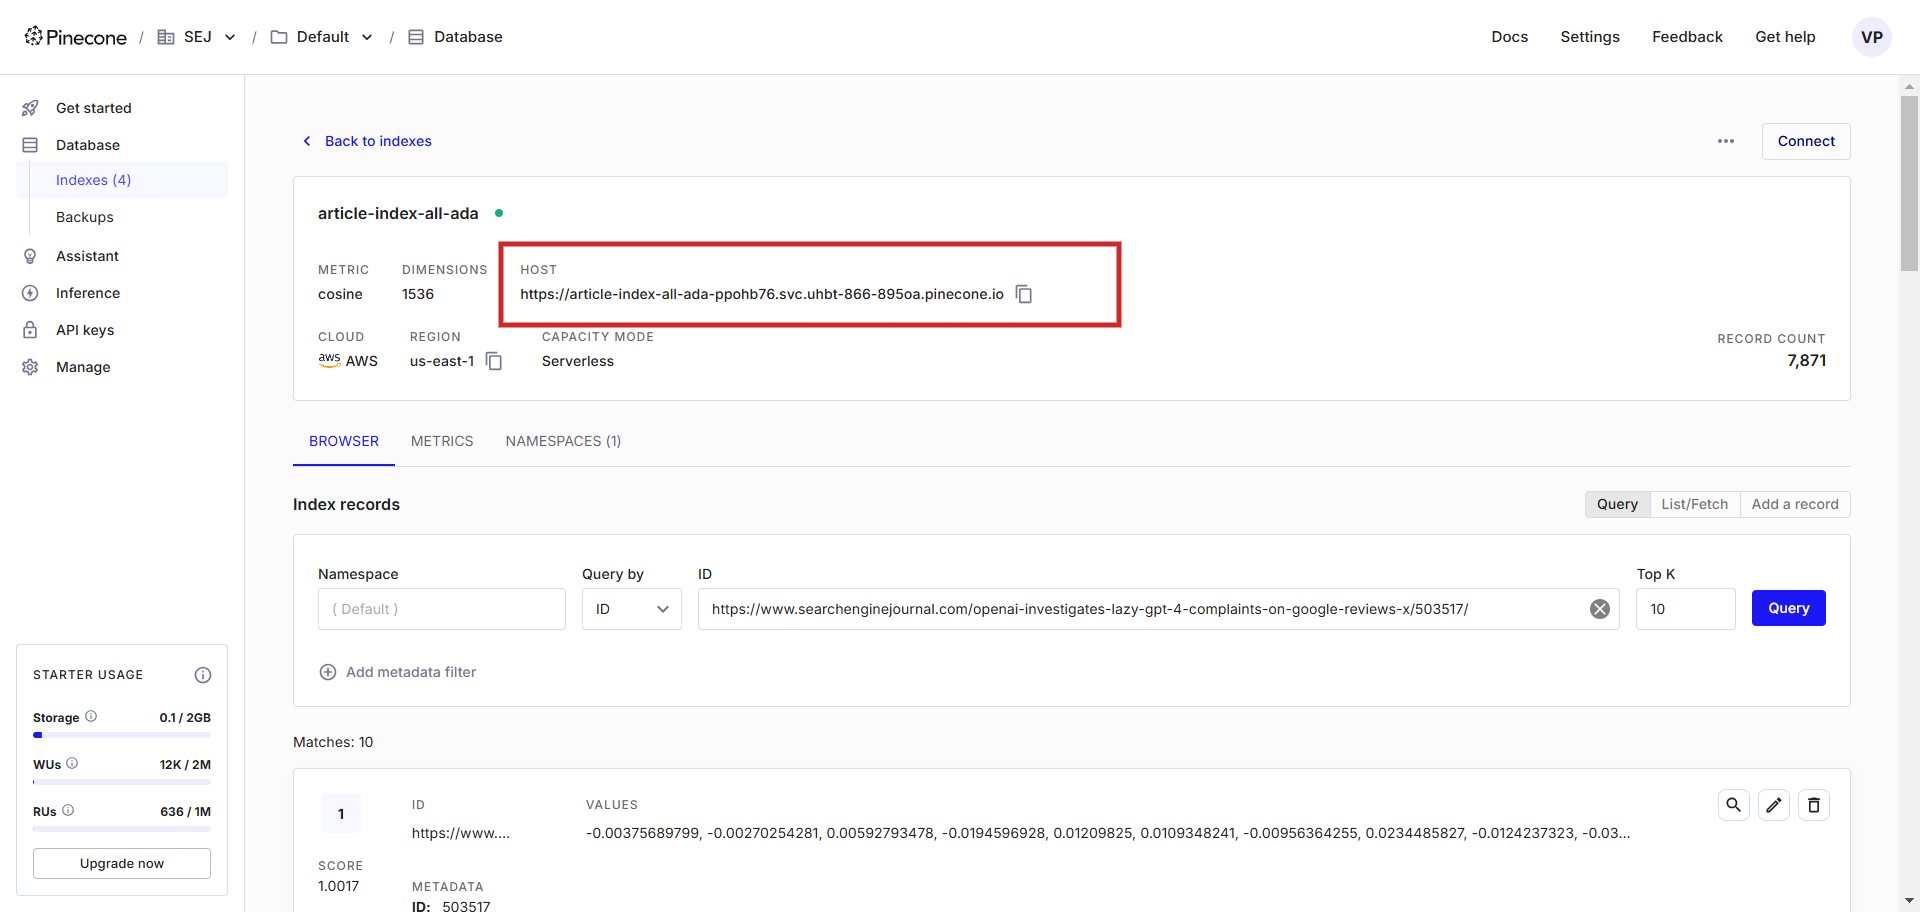Switch to the Metrics tab
Image resolution: width=1920 pixels, height=912 pixels.
[441, 441]
